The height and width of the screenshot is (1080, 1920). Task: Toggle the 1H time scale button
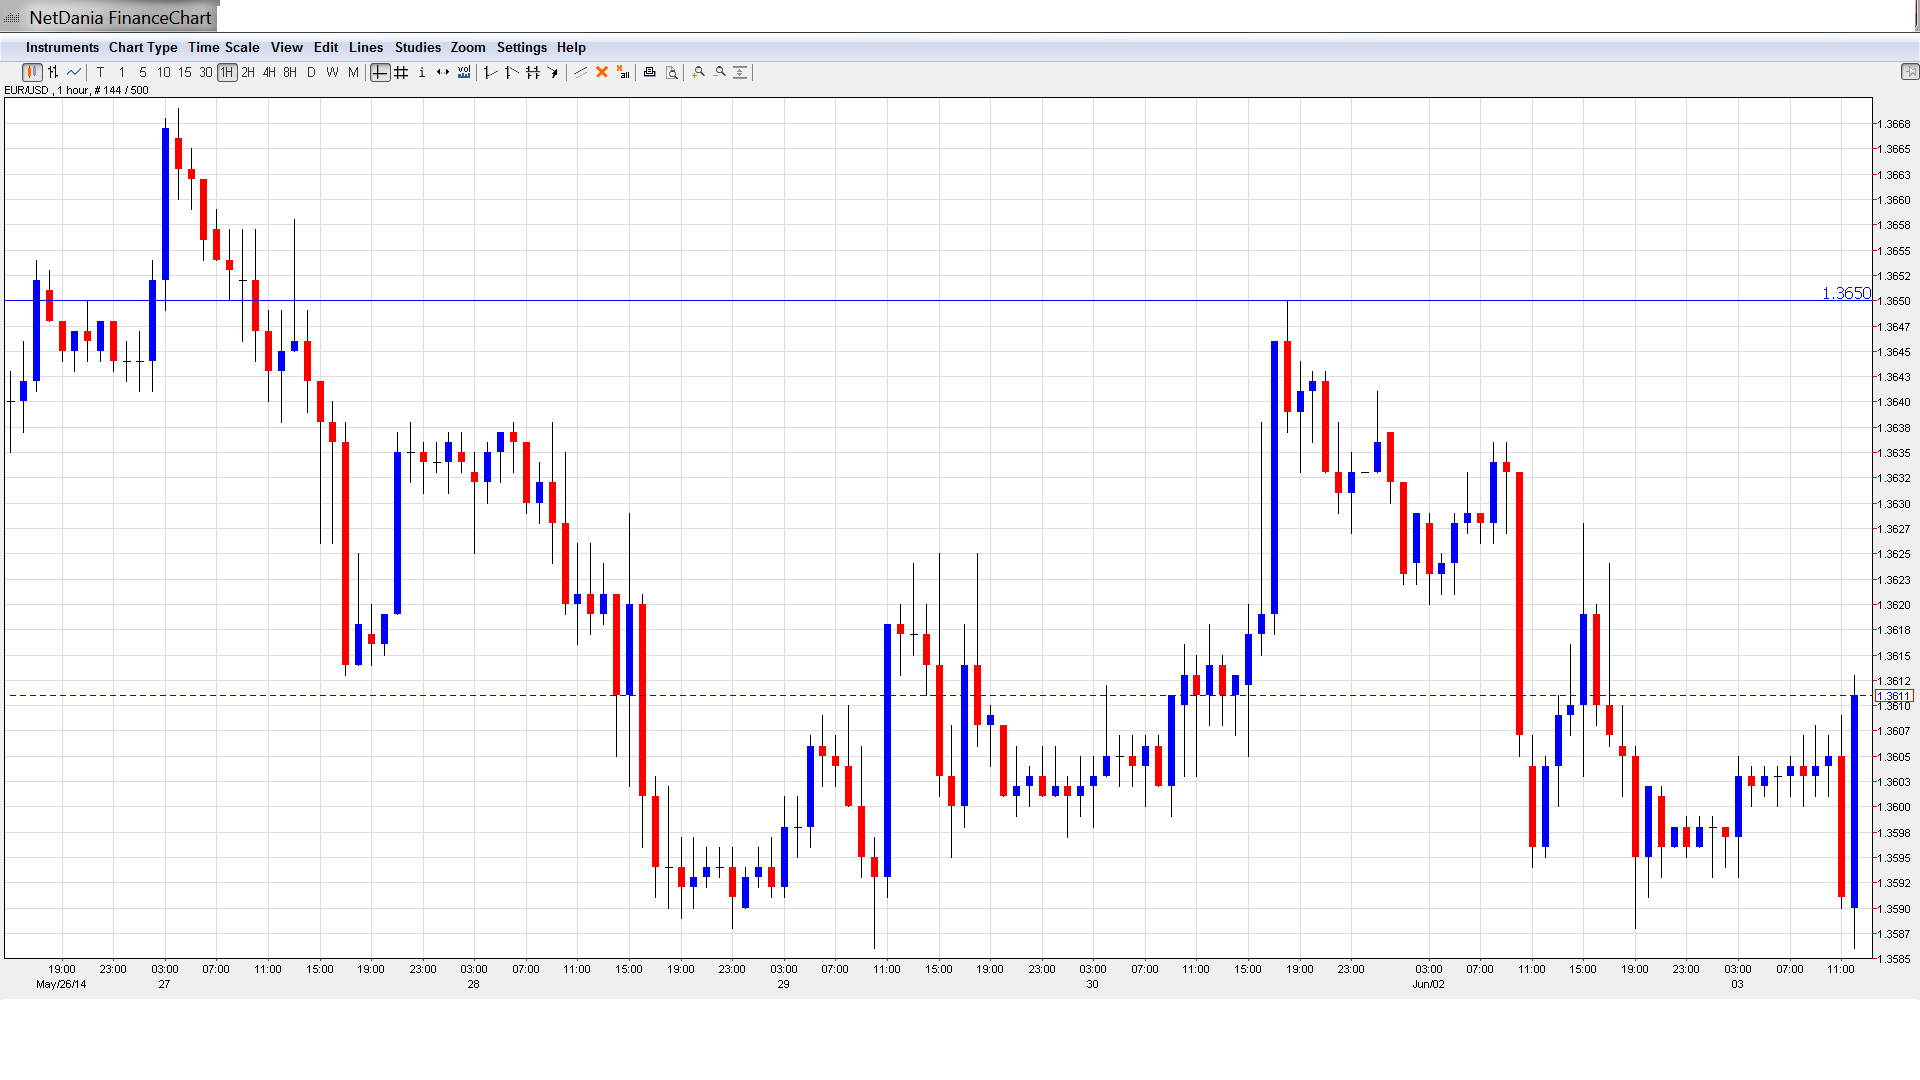[x=227, y=72]
